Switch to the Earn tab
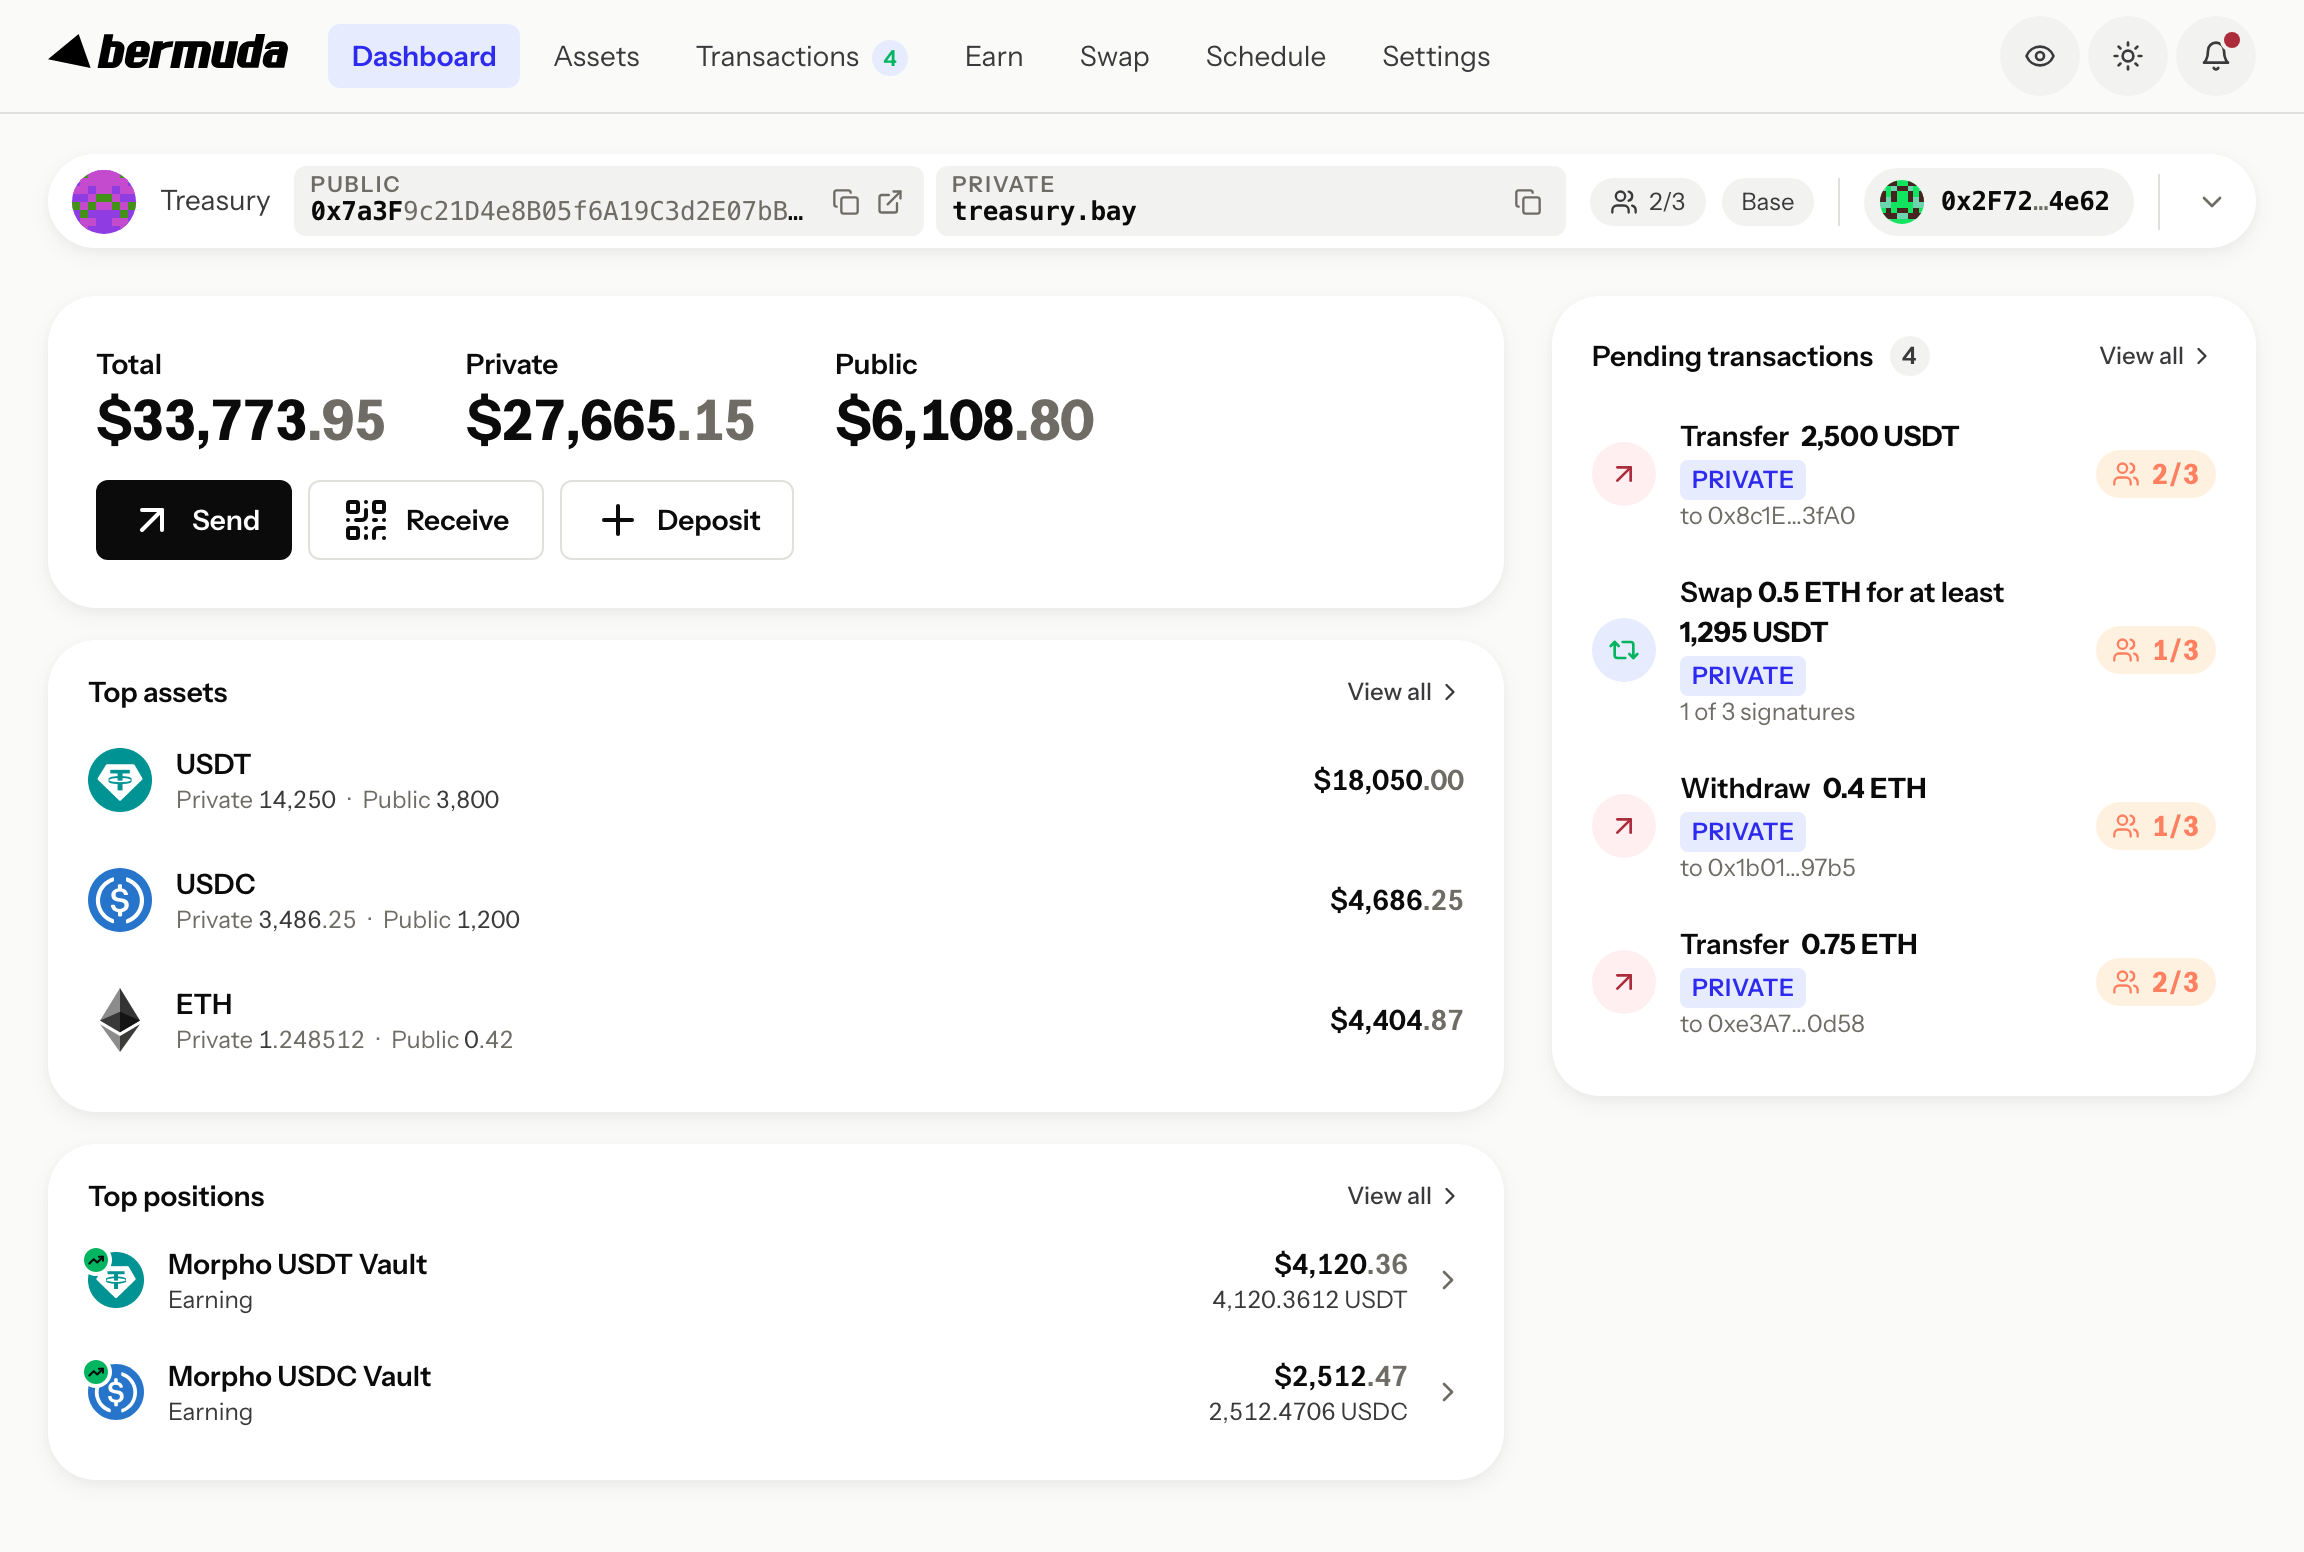 point(994,56)
